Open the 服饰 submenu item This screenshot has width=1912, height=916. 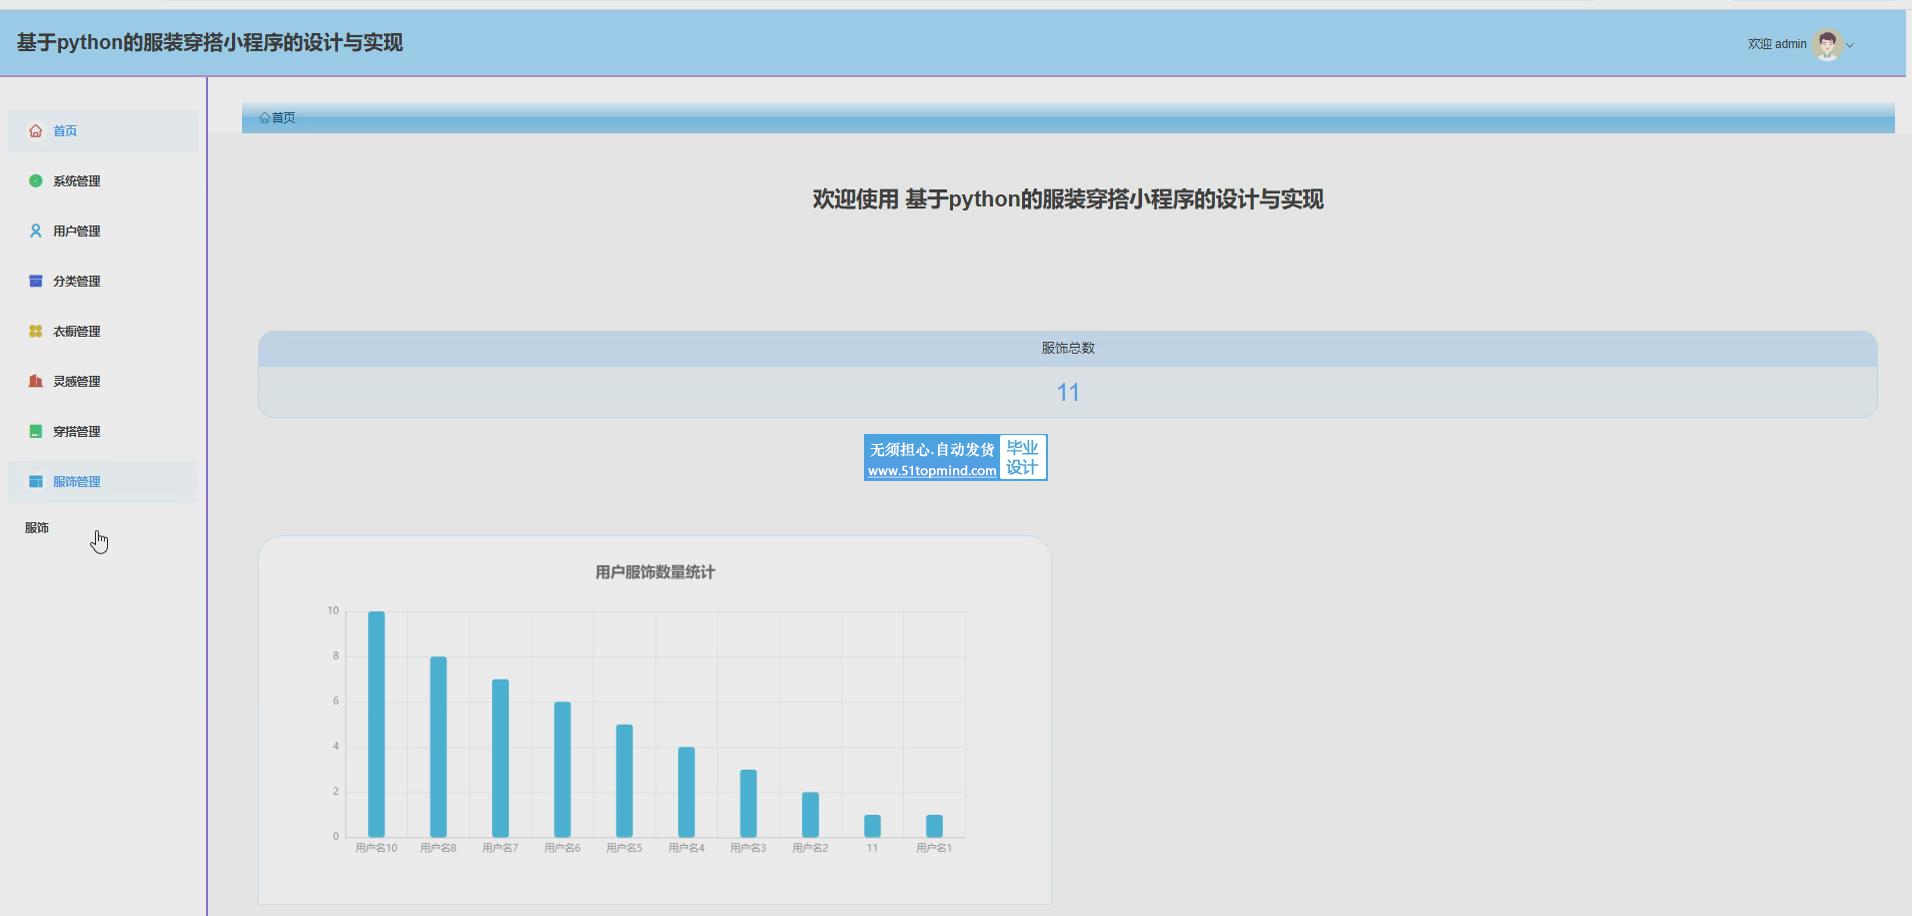pos(37,528)
